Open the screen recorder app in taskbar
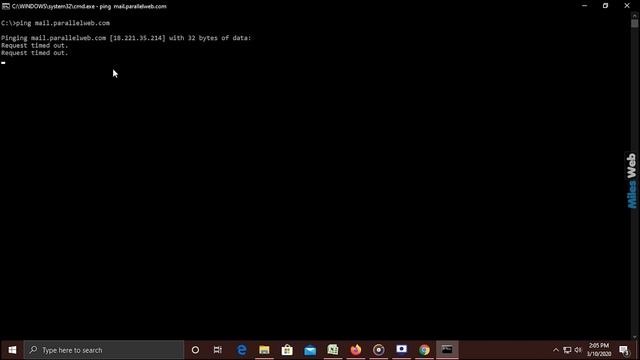Screen dimensions: 640x360 (x=401, y=350)
